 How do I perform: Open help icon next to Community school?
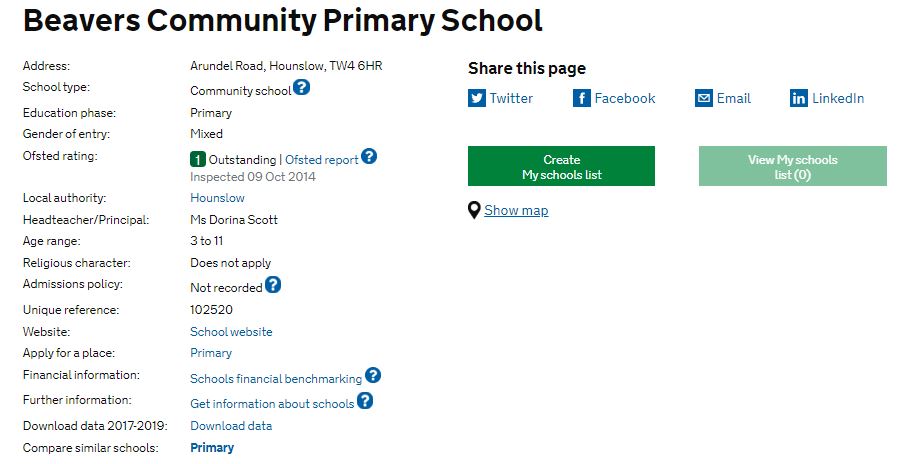pyautogui.click(x=301, y=87)
